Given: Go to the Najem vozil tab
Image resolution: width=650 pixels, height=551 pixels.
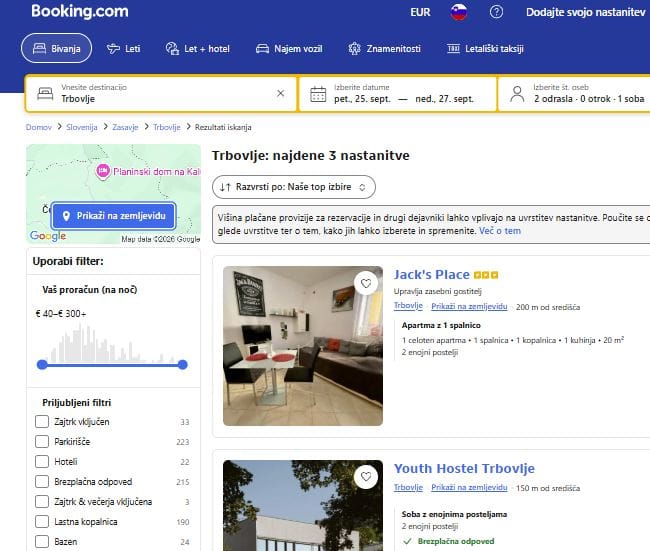Looking at the screenshot, I should click(x=289, y=49).
